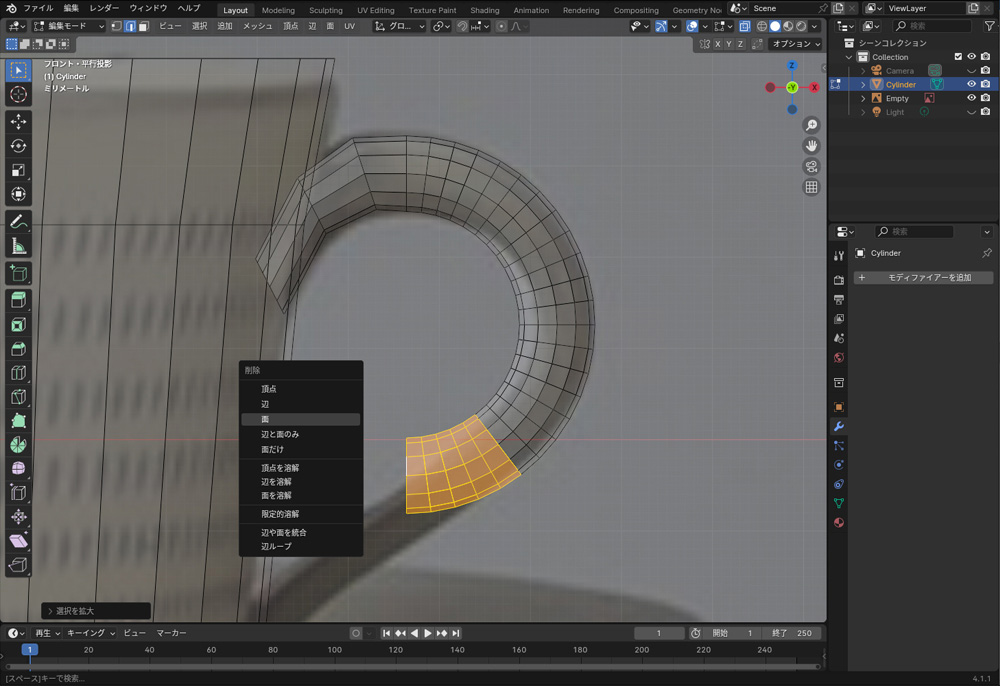Select the Move tool in the toolbar

18,121
